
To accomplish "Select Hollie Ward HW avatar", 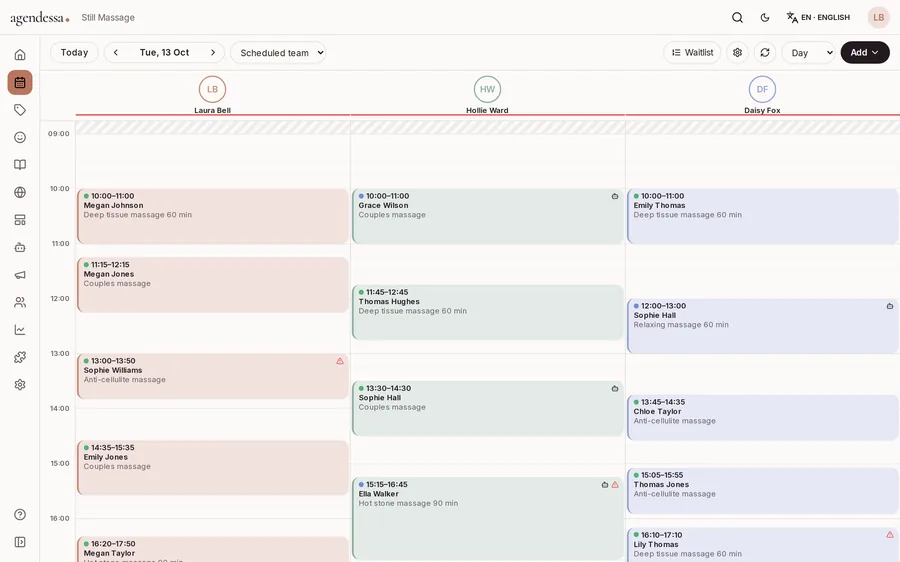I will tap(487, 89).
